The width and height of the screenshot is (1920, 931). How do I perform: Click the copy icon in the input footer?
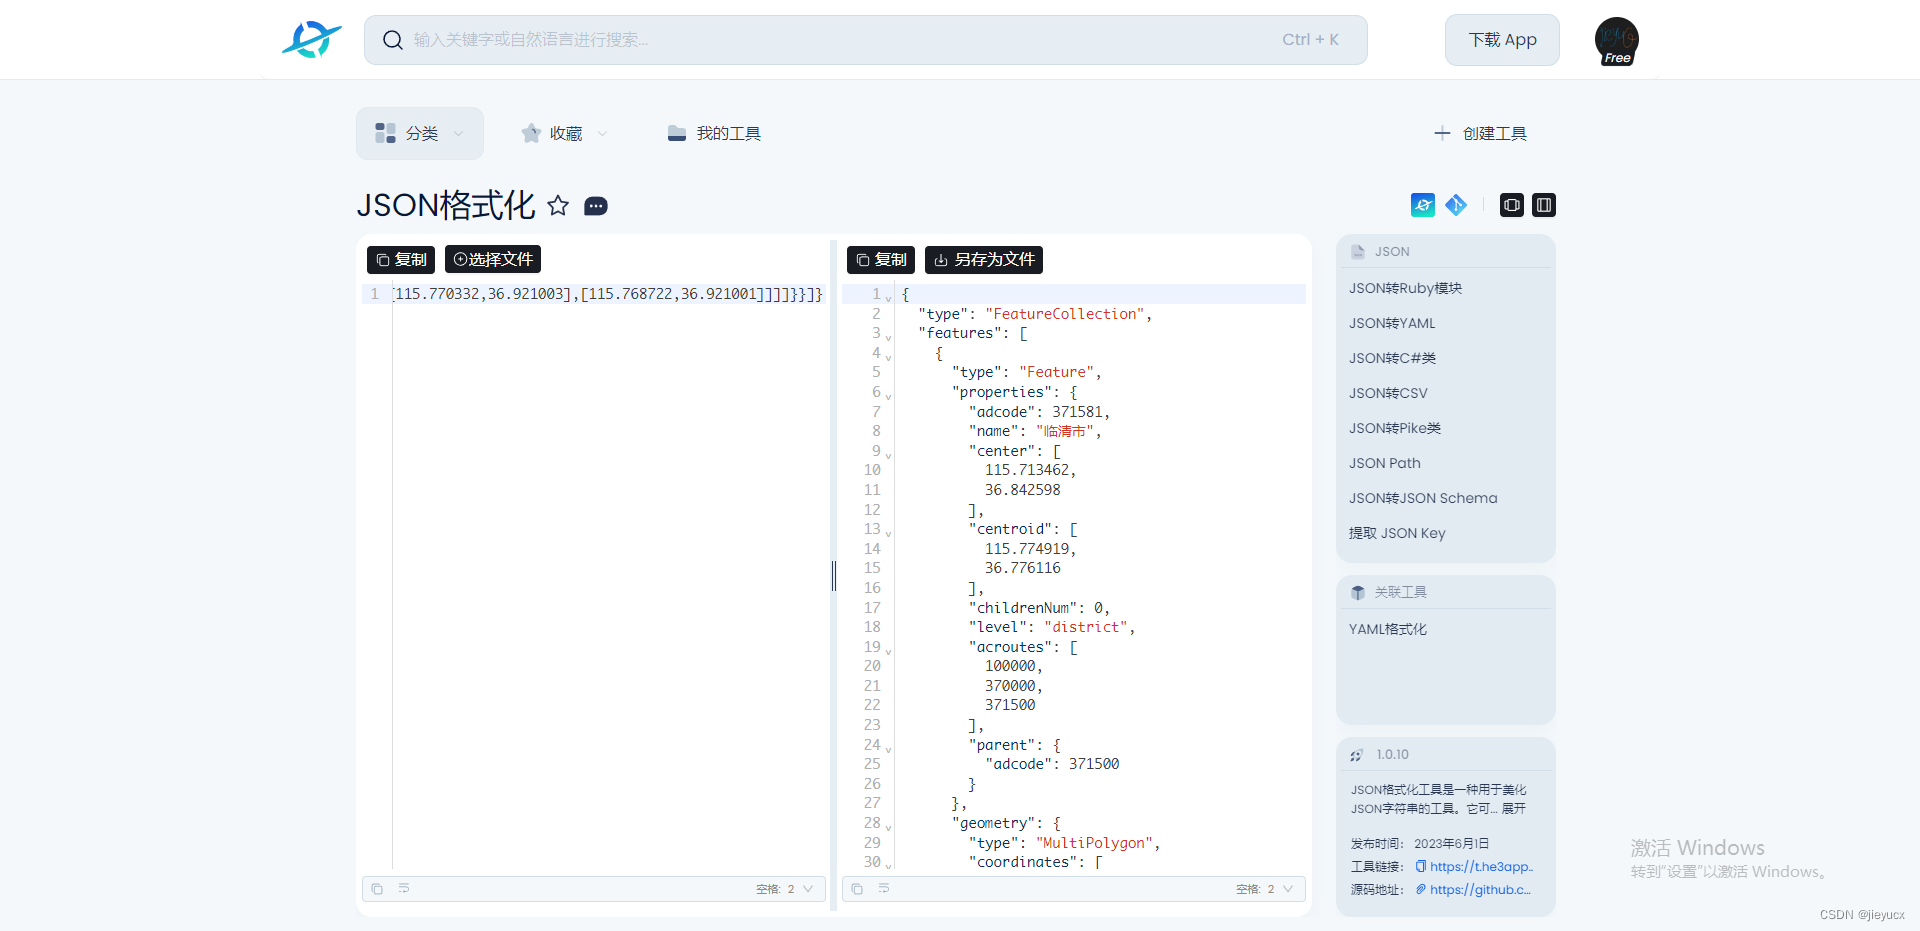(377, 889)
